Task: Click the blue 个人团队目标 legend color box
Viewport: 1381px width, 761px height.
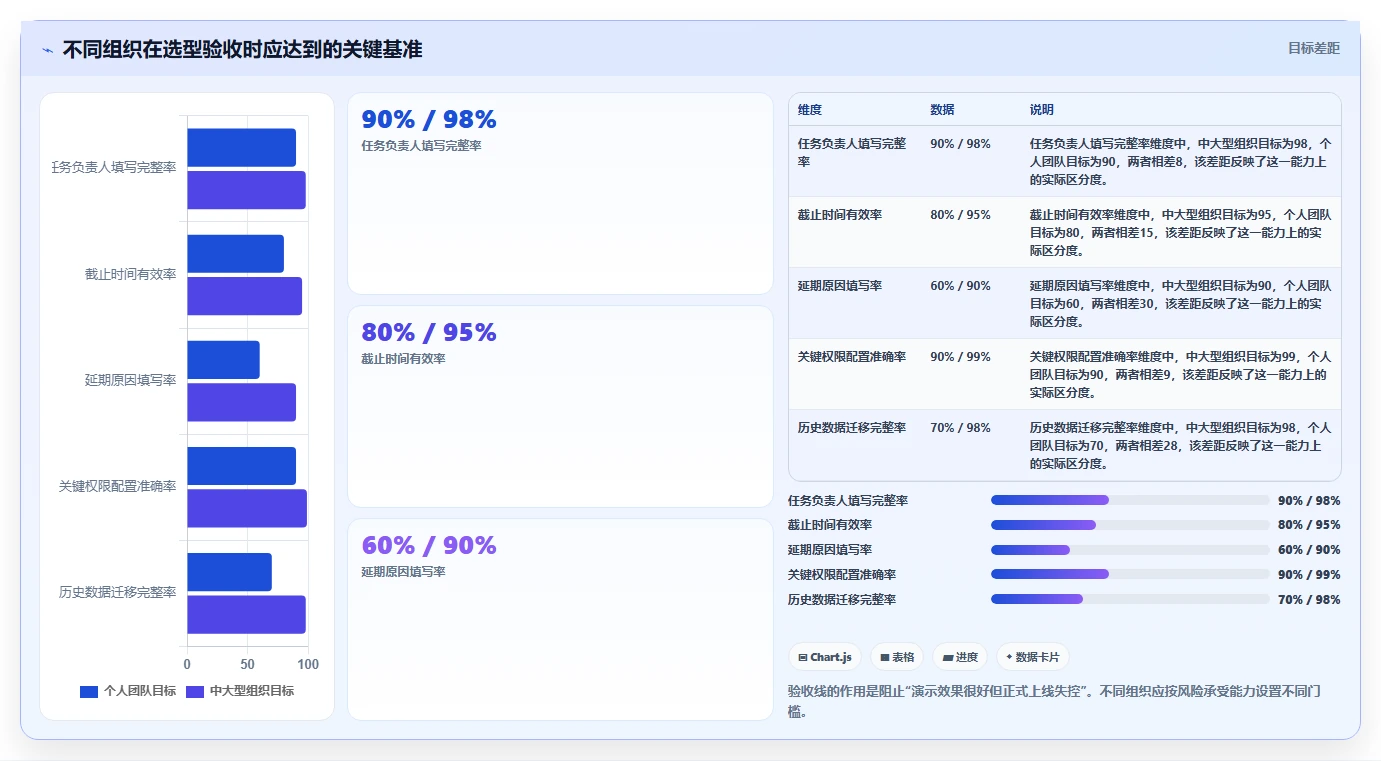Action: 89,691
